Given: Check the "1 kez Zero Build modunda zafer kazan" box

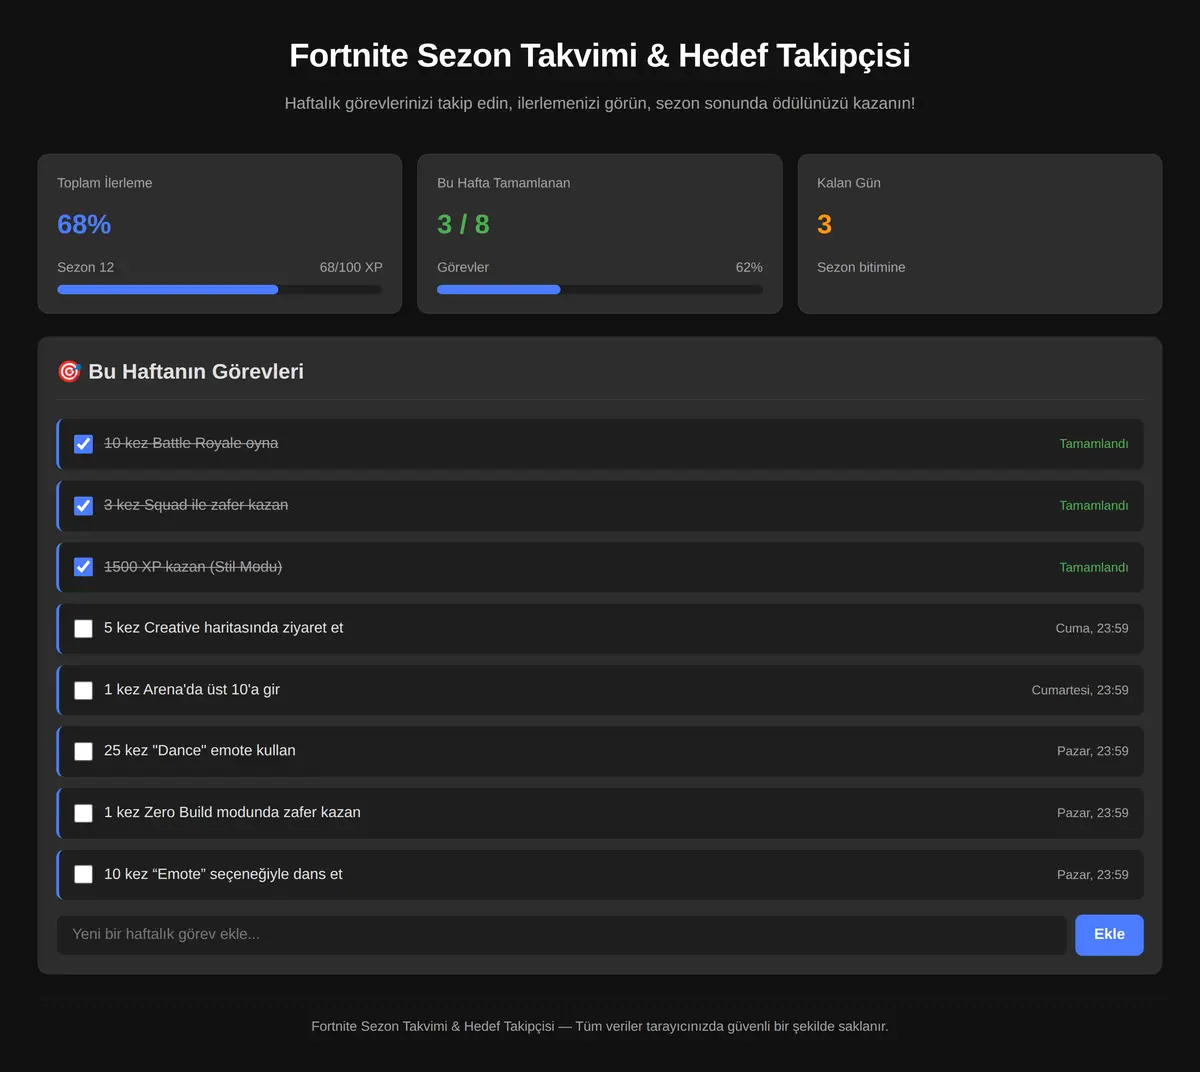Looking at the screenshot, I should point(84,813).
